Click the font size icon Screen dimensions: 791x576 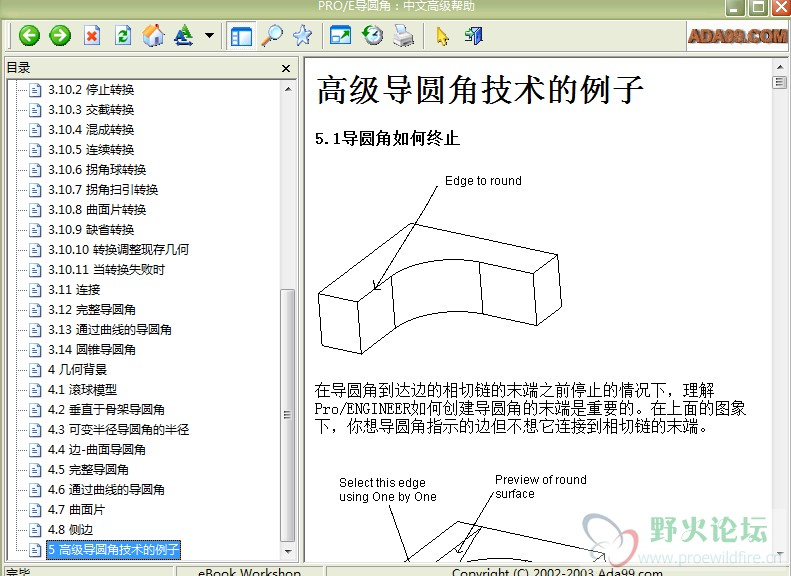pos(184,35)
